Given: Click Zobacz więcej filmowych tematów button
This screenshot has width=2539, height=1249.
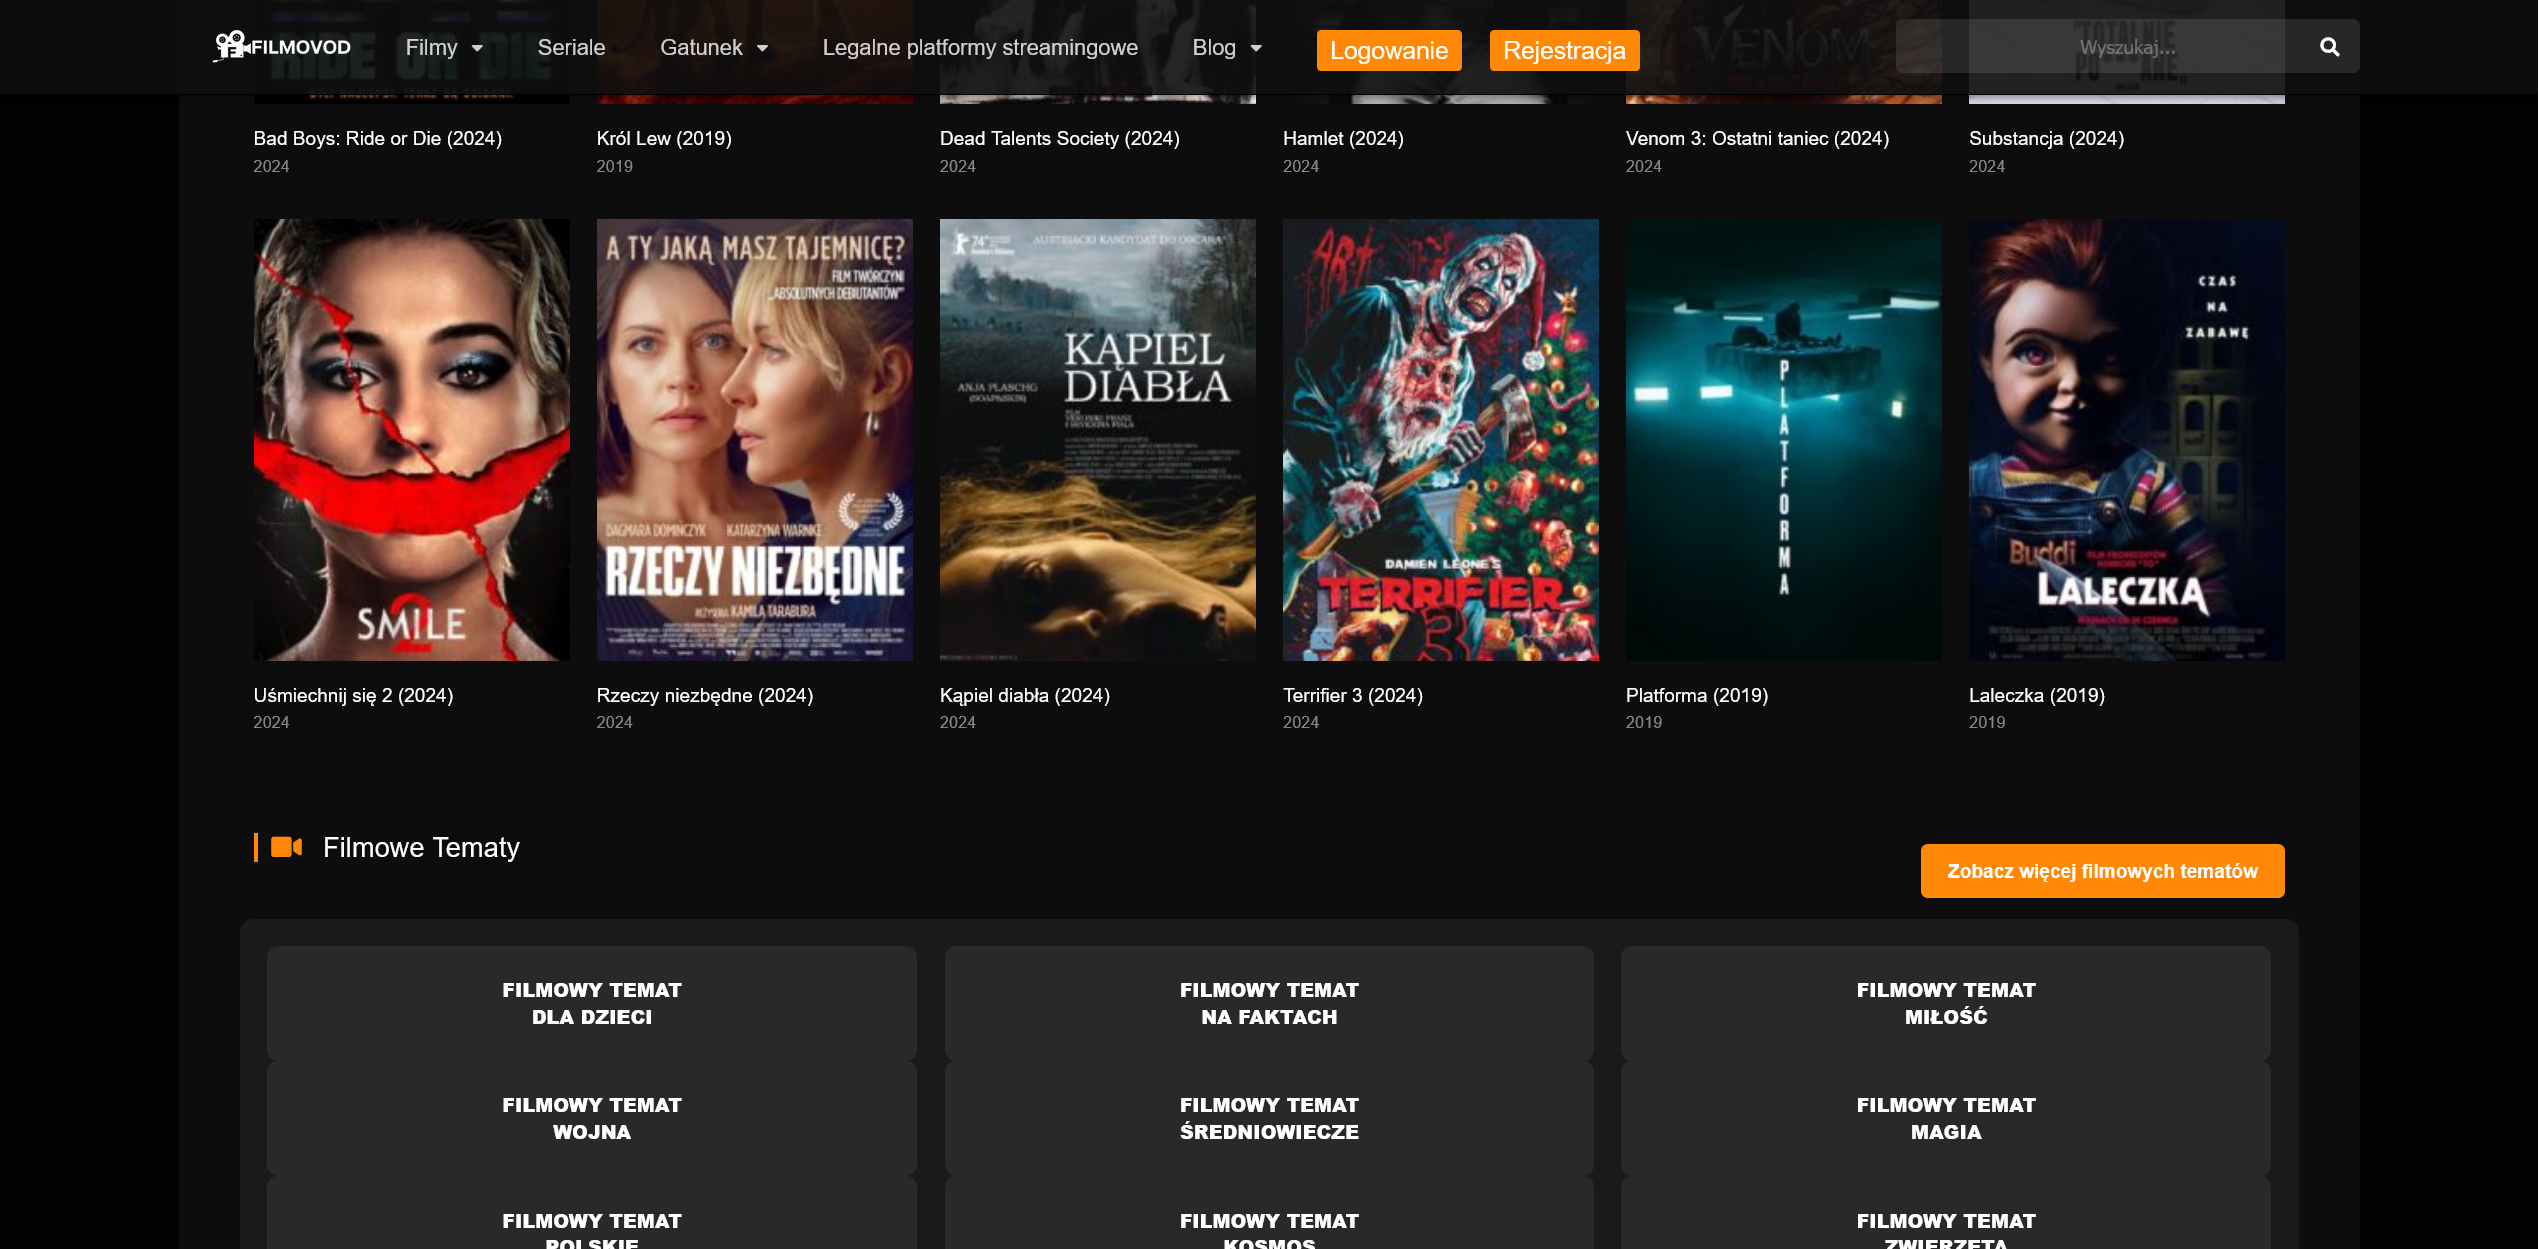Looking at the screenshot, I should coord(2102,871).
